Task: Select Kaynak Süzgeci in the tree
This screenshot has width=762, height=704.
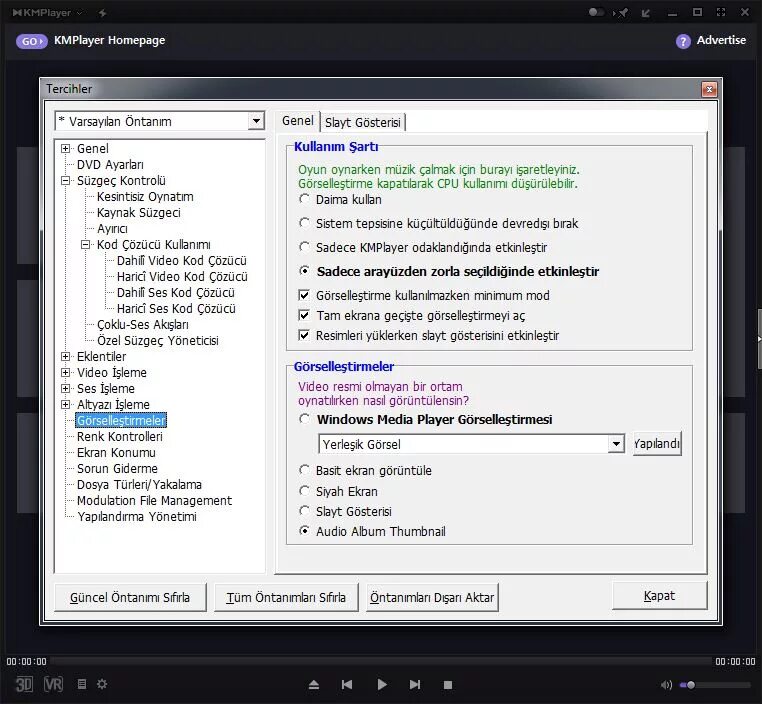Action: coord(139,213)
